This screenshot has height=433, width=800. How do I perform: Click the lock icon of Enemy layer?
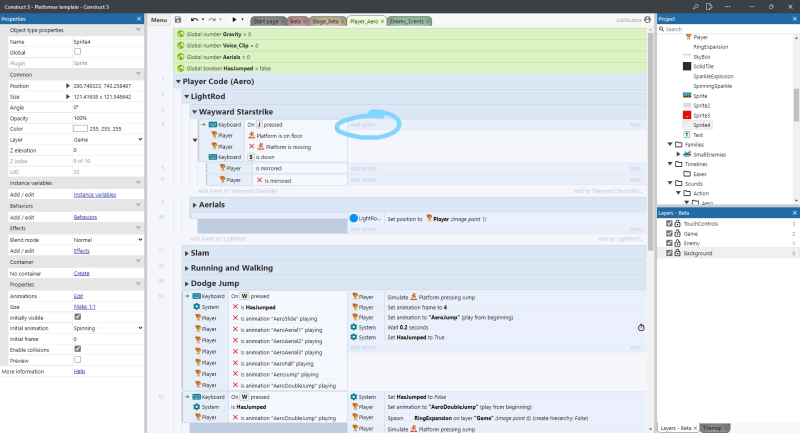tap(678, 243)
